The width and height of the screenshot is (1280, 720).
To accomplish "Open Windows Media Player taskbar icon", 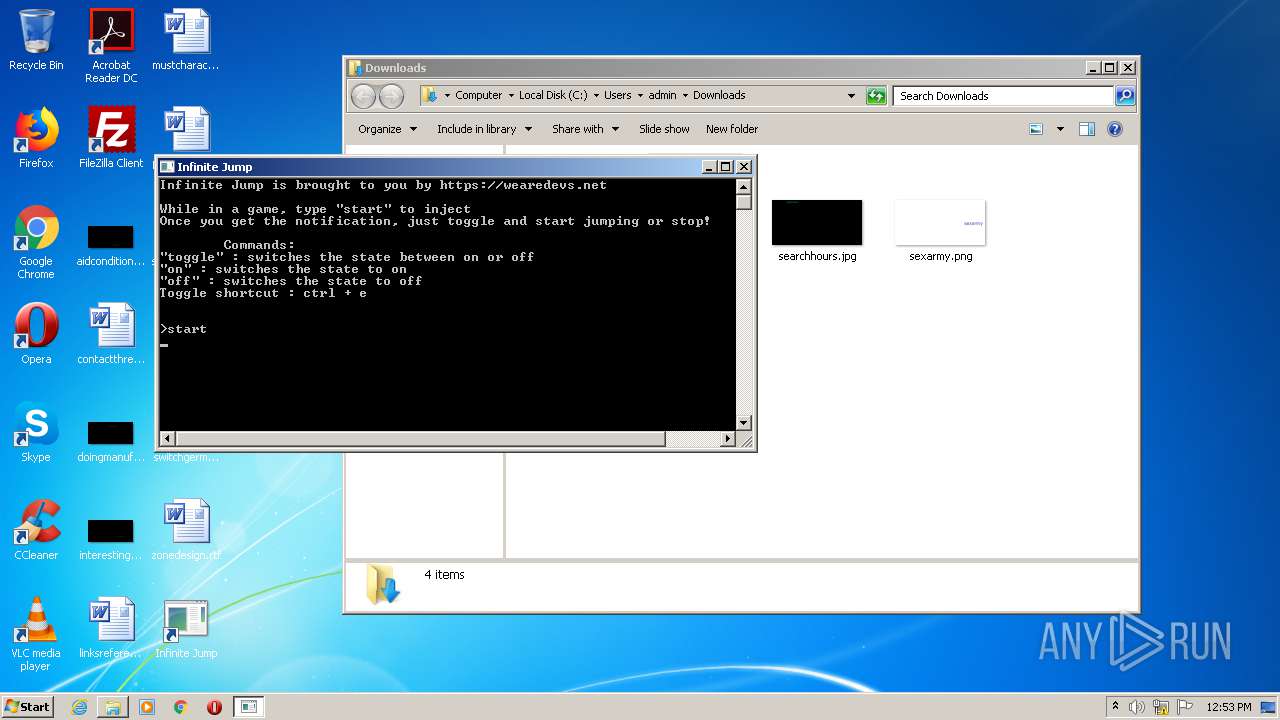I will tap(147, 707).
